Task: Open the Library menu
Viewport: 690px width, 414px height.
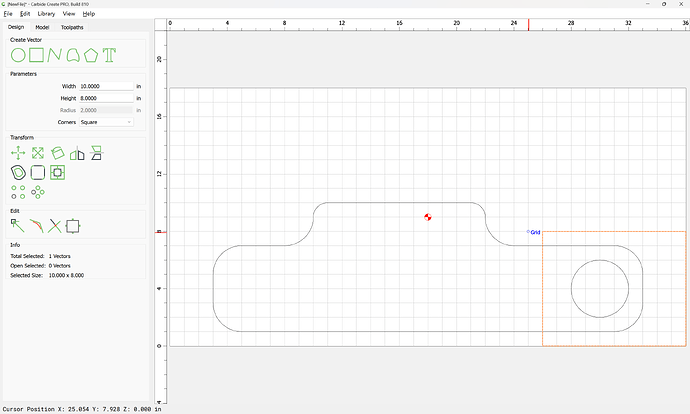Action: [x=46, y=14]
